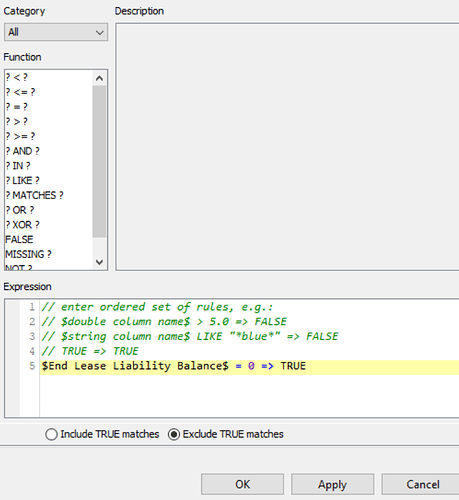
Task: Select the Include TRUE matches option
Action: pos(102,434)
